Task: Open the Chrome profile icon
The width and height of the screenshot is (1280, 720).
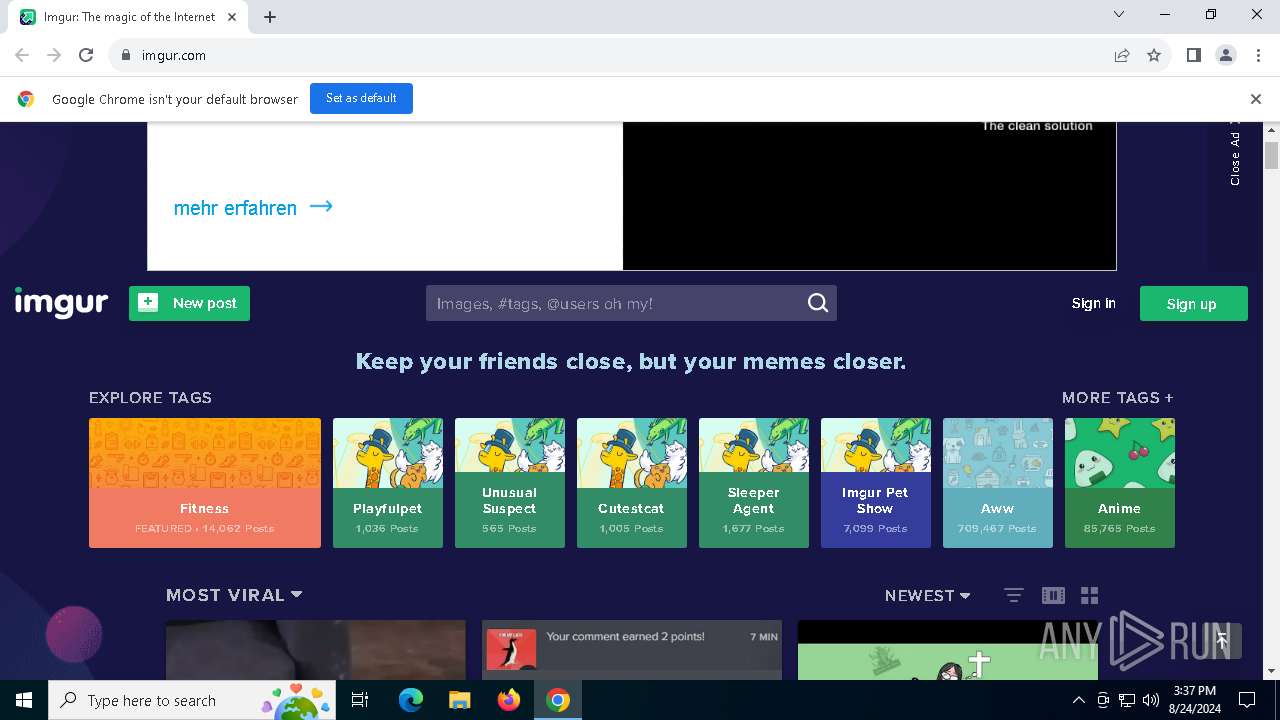Action: click(x=1226, y=55)
